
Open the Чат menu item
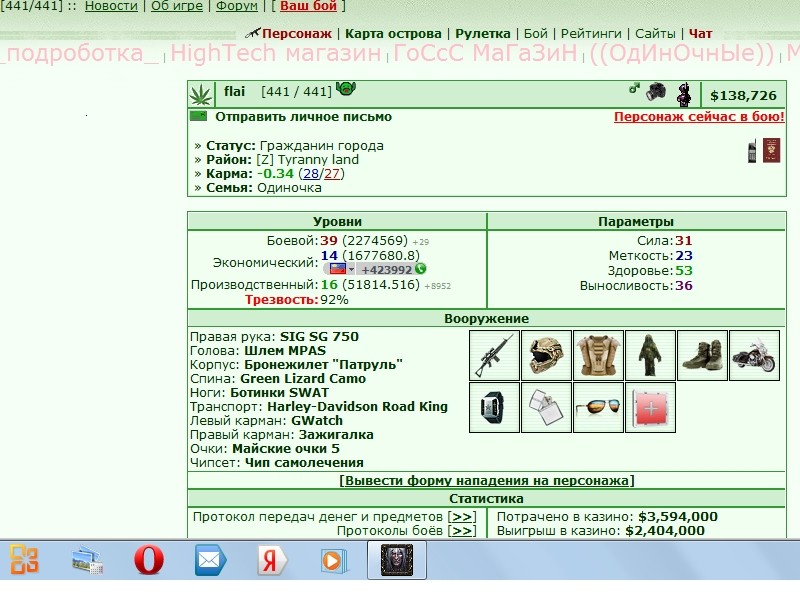[x=700, y=34]
